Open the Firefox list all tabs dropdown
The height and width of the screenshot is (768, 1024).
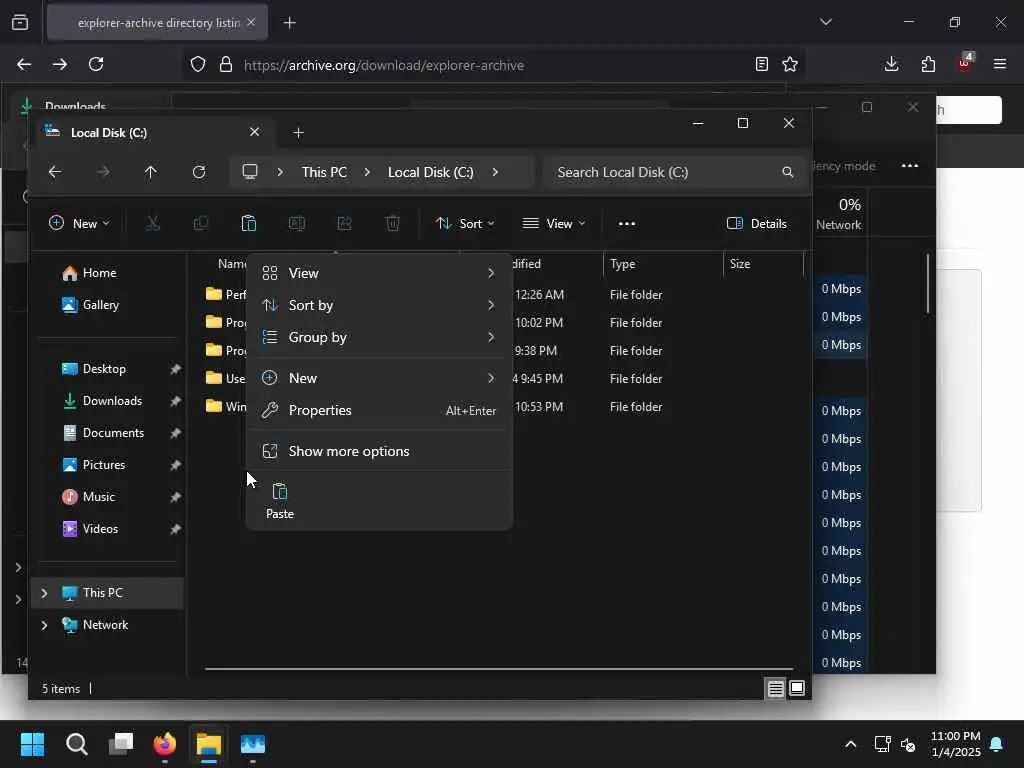click(x=826, y=22)
